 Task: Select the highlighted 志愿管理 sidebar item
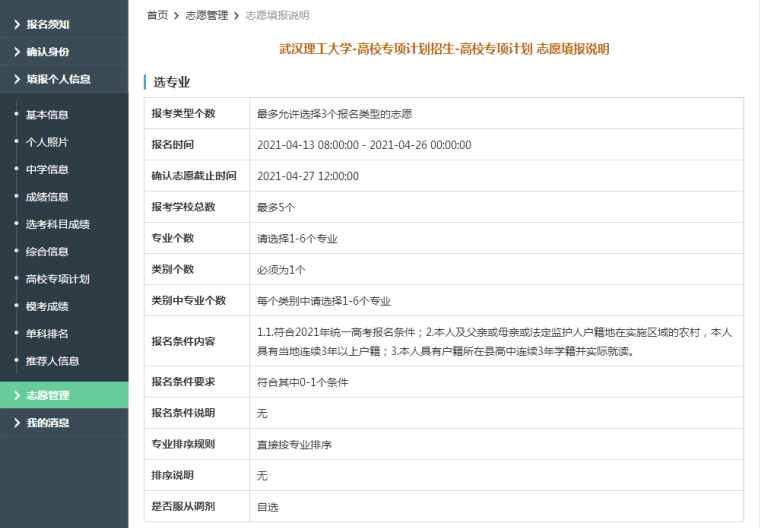64,395
